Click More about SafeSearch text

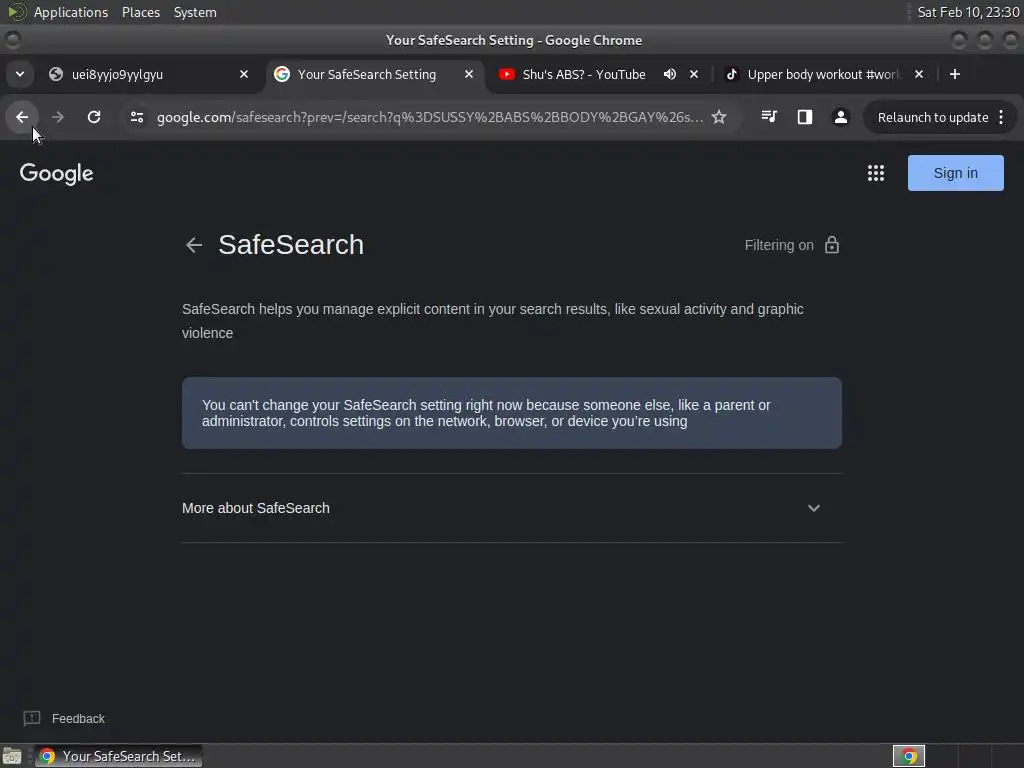(255, 508)
